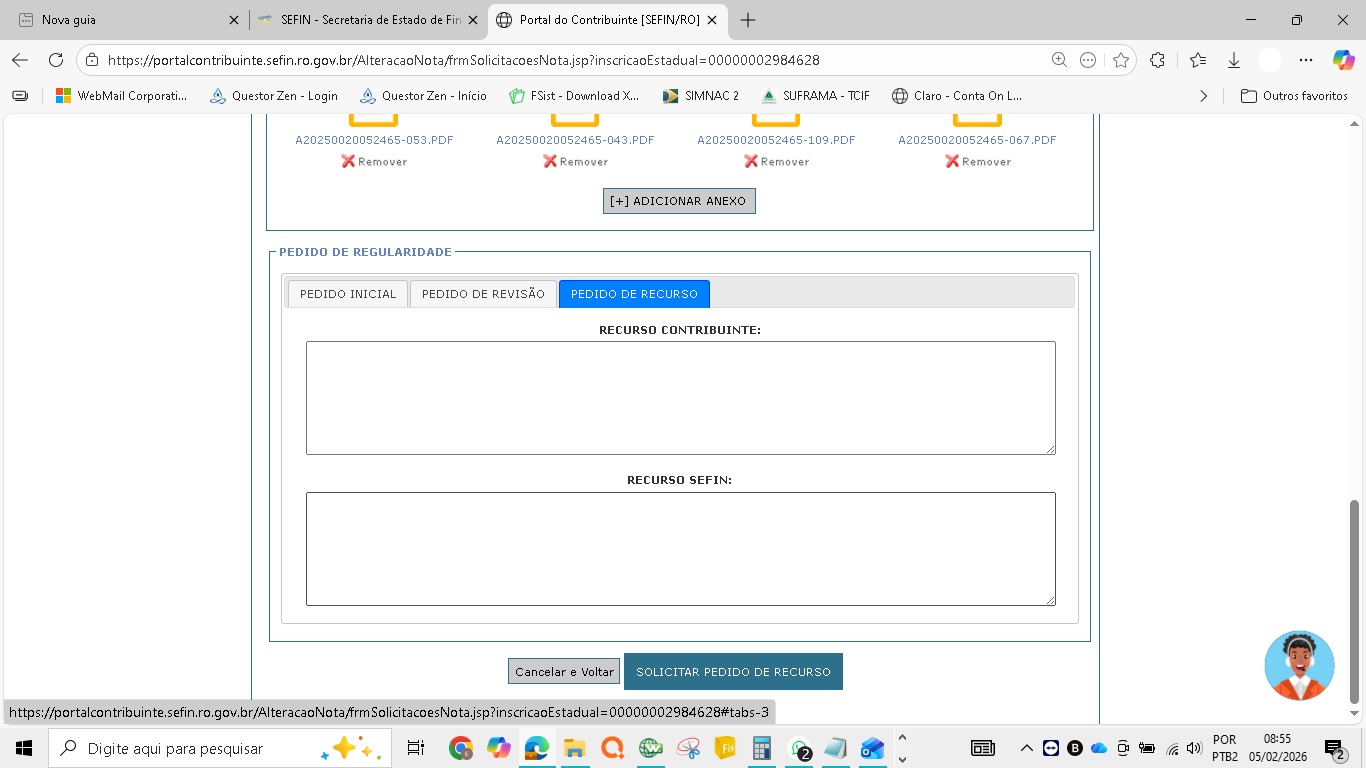Remove attachment A20250020052465-053.PDF

click(x=374, y=161)
